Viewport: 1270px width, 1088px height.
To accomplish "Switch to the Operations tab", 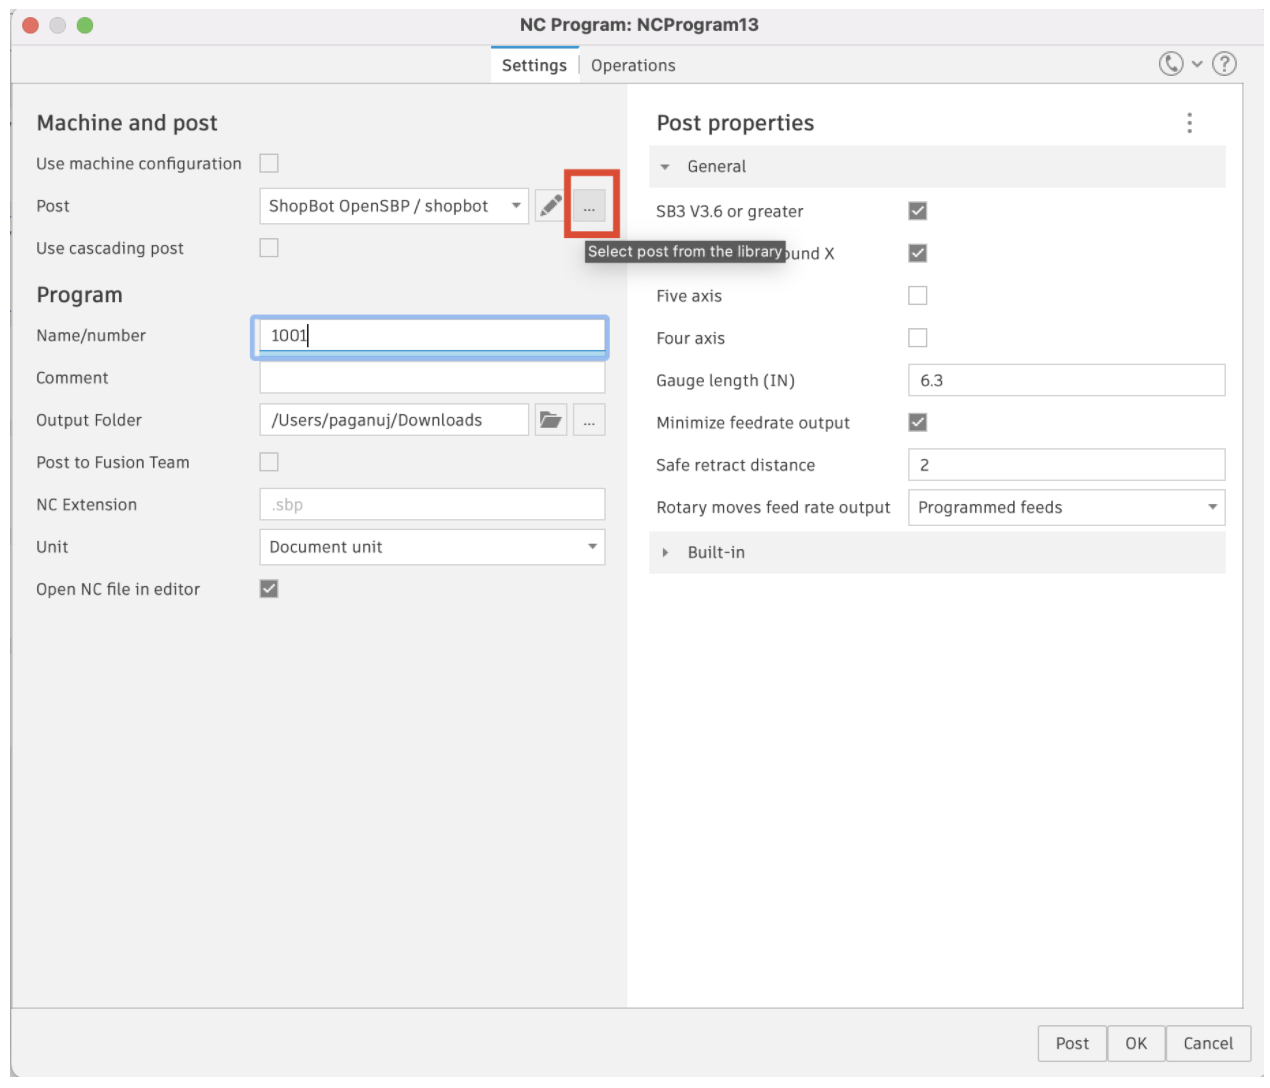I will click(633, 65).
